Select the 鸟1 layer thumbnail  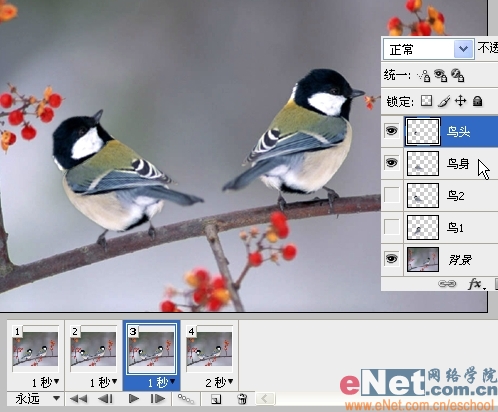pos(423,228)
